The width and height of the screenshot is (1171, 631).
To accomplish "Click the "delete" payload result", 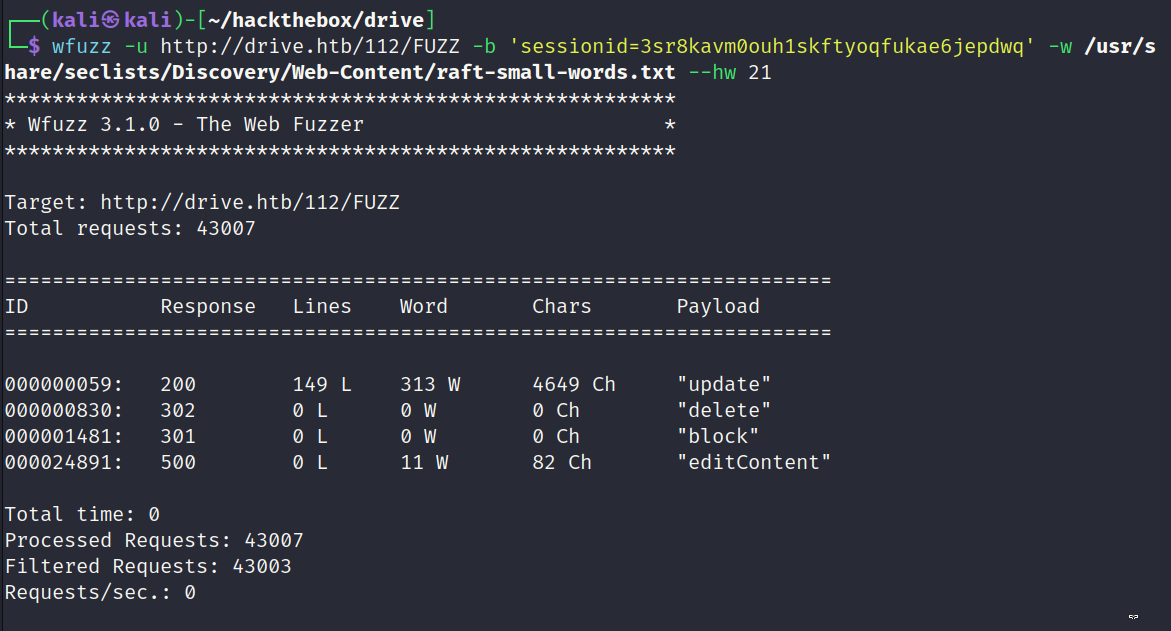I will click(724, 411).
